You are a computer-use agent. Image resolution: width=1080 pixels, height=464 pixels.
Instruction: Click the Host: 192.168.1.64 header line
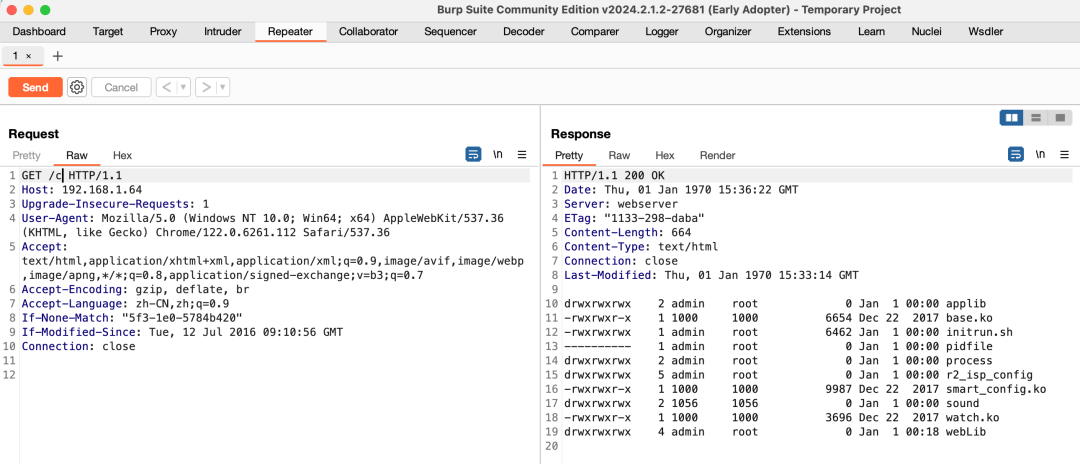click(x=82, y=189)
